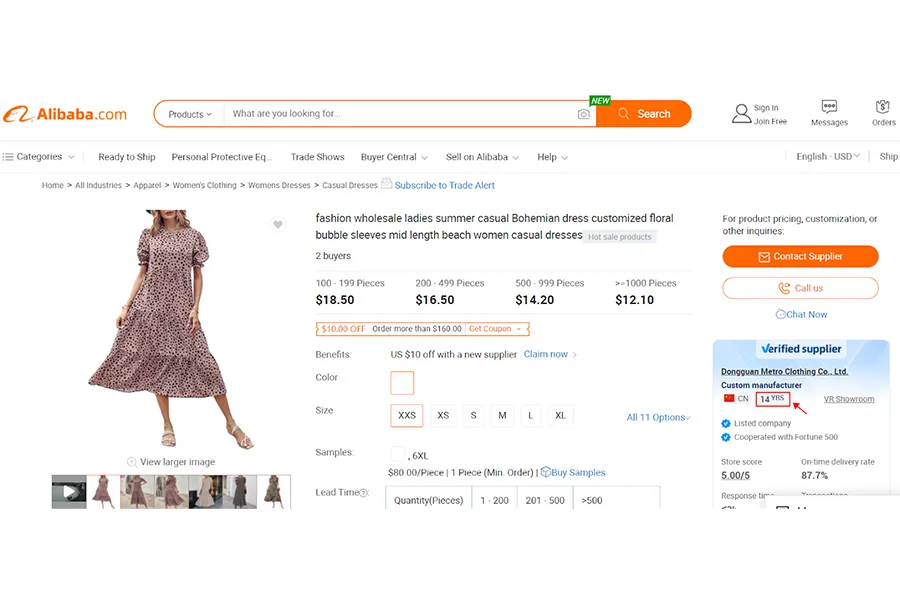The height and width of the screenshot is (600, 900).
Task: Choose size M option
Action: [x=502, y=416]
